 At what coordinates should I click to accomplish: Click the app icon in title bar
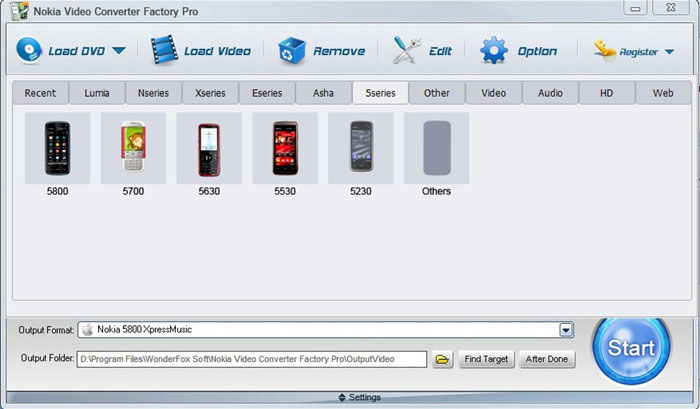(20, 11)
